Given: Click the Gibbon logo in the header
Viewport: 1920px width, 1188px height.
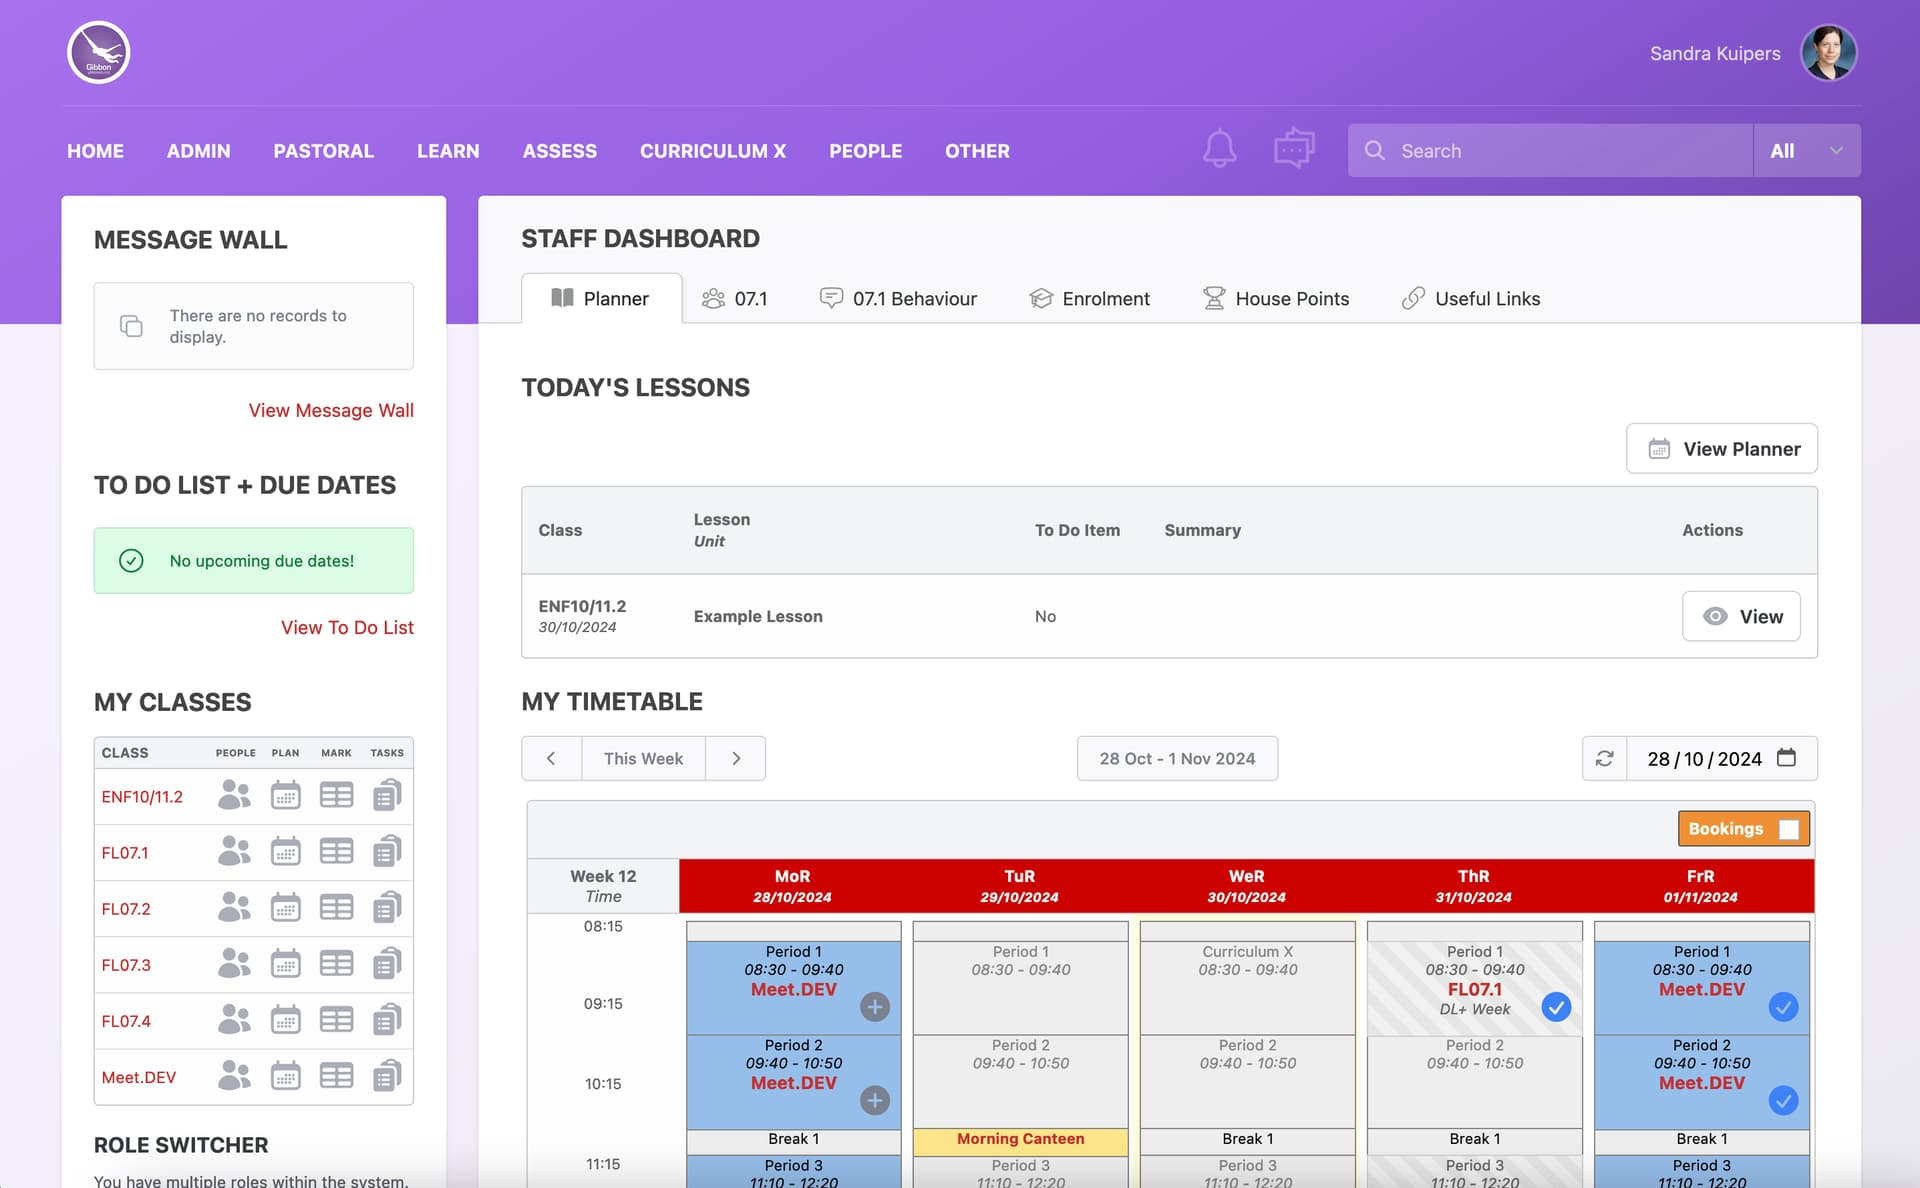Looking at the screenshot, I should [x=98, y=53].
